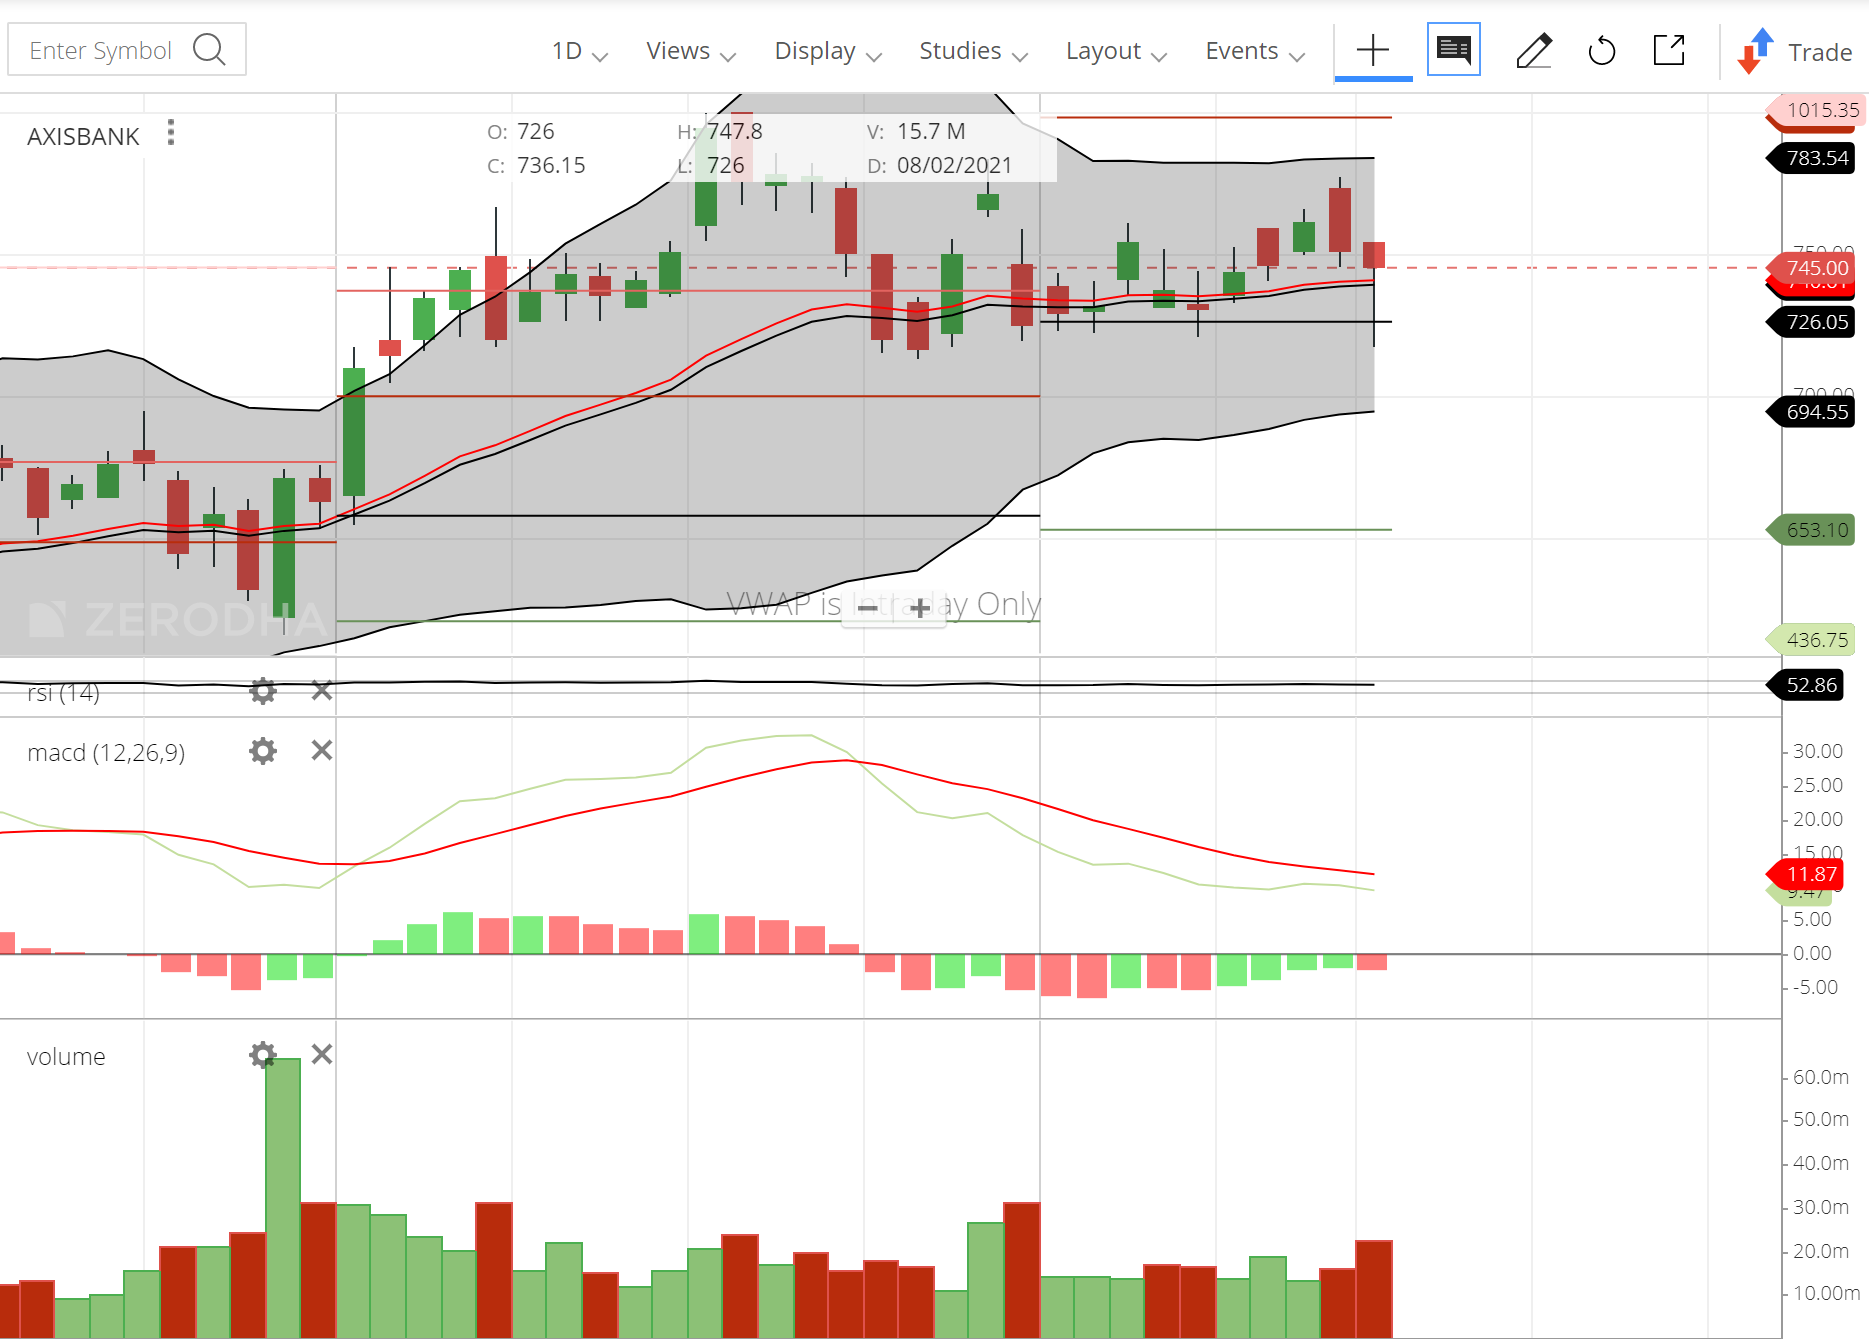
Task: Open volume panel settings gear
Action: 263,1054
